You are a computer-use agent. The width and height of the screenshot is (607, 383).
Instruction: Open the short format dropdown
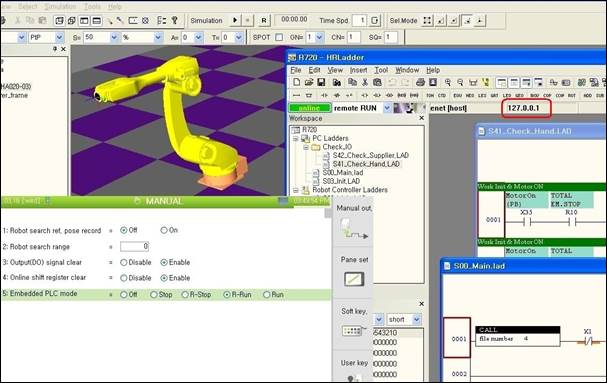(417, 319)
